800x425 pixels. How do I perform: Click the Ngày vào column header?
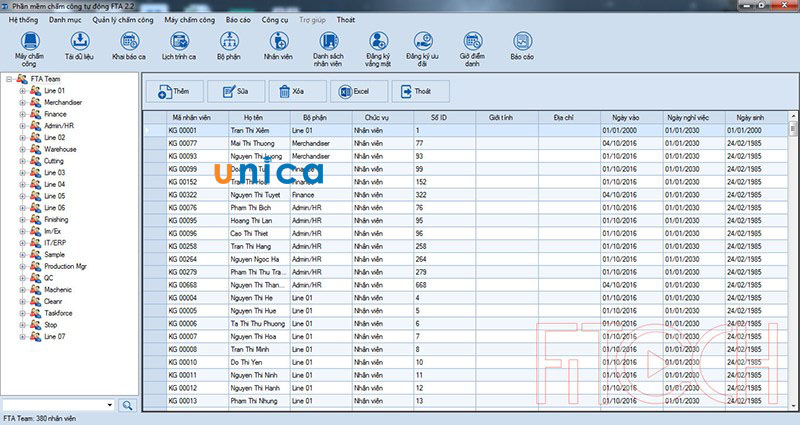pos(632,117)
